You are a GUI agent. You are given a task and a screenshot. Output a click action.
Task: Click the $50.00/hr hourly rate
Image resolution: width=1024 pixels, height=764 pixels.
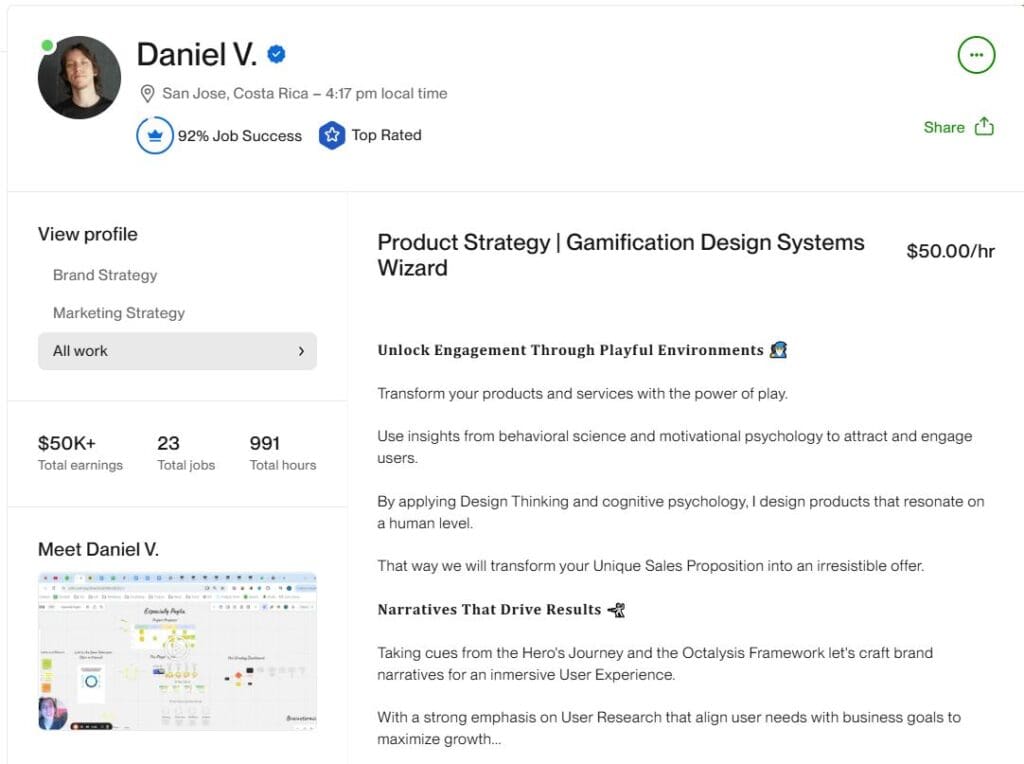tap(950, 251)
